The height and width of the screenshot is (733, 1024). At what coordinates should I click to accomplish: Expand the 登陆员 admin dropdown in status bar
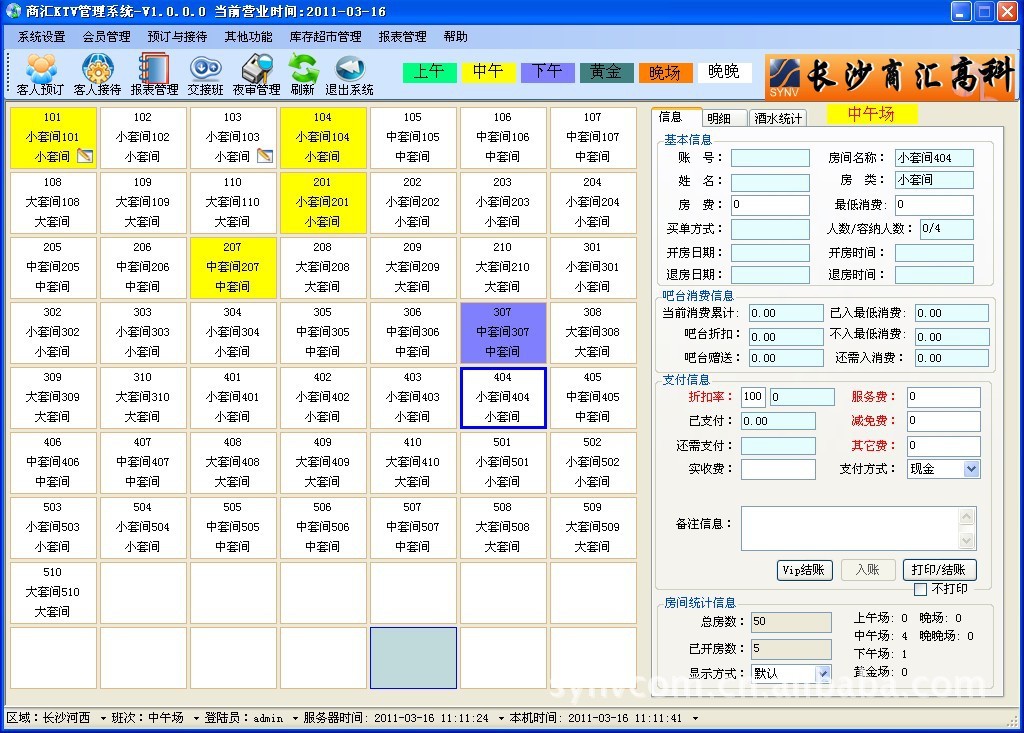coord(295,718)
